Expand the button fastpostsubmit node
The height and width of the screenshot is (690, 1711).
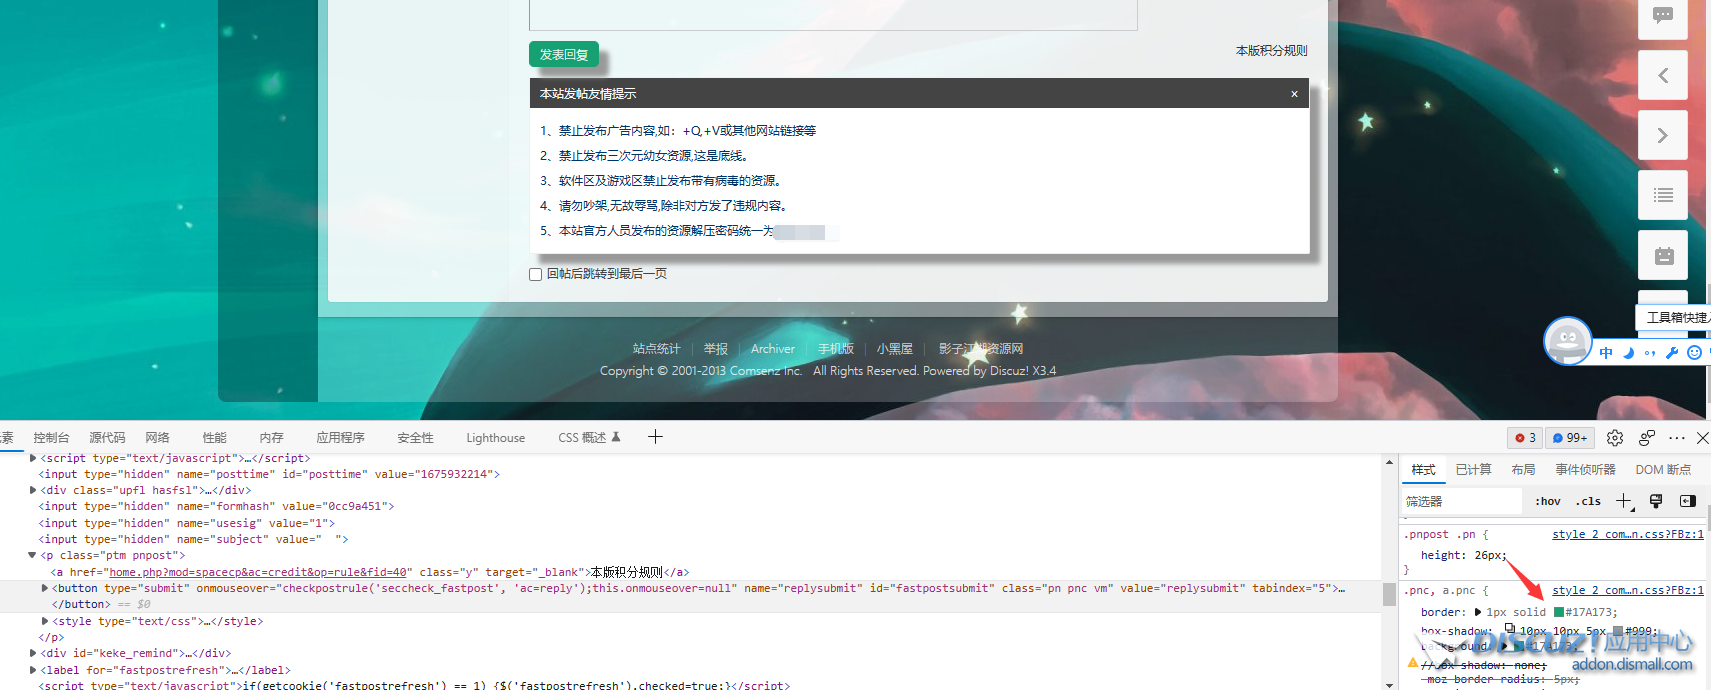coord(45,588)
